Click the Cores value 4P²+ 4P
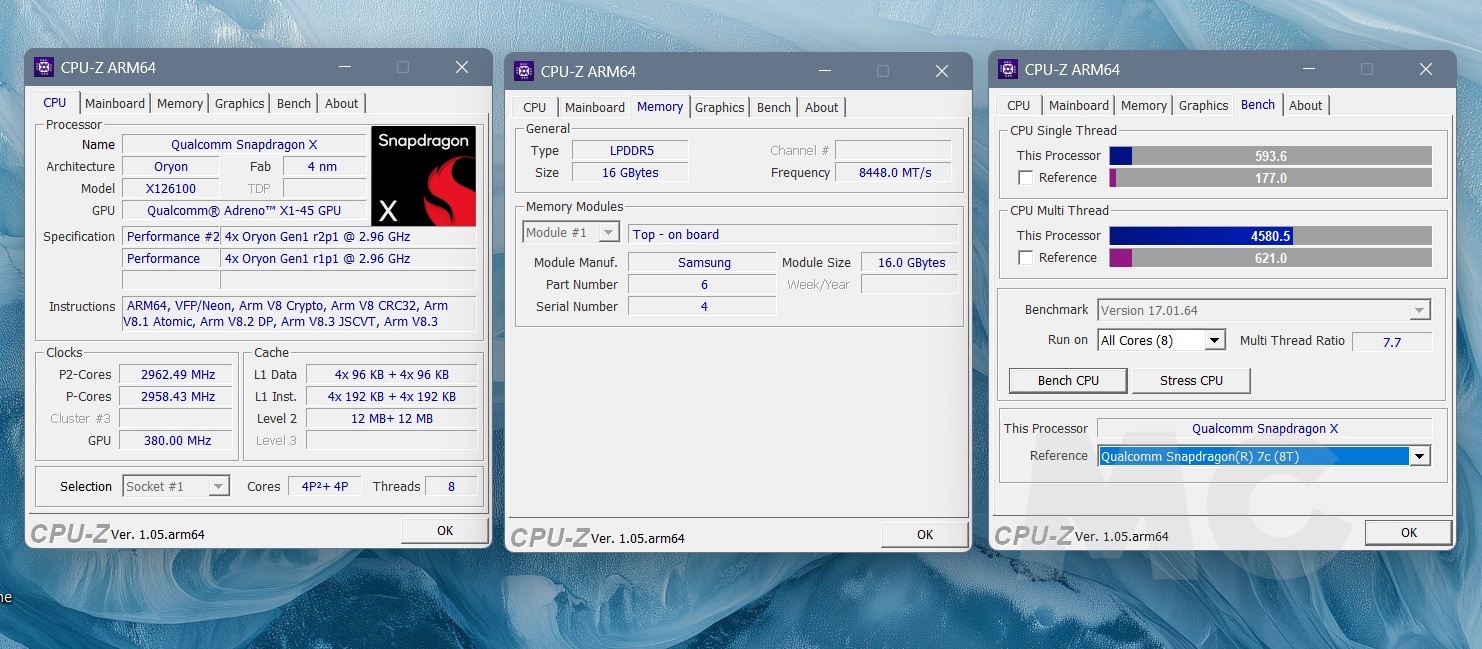 tap(325, 486)
